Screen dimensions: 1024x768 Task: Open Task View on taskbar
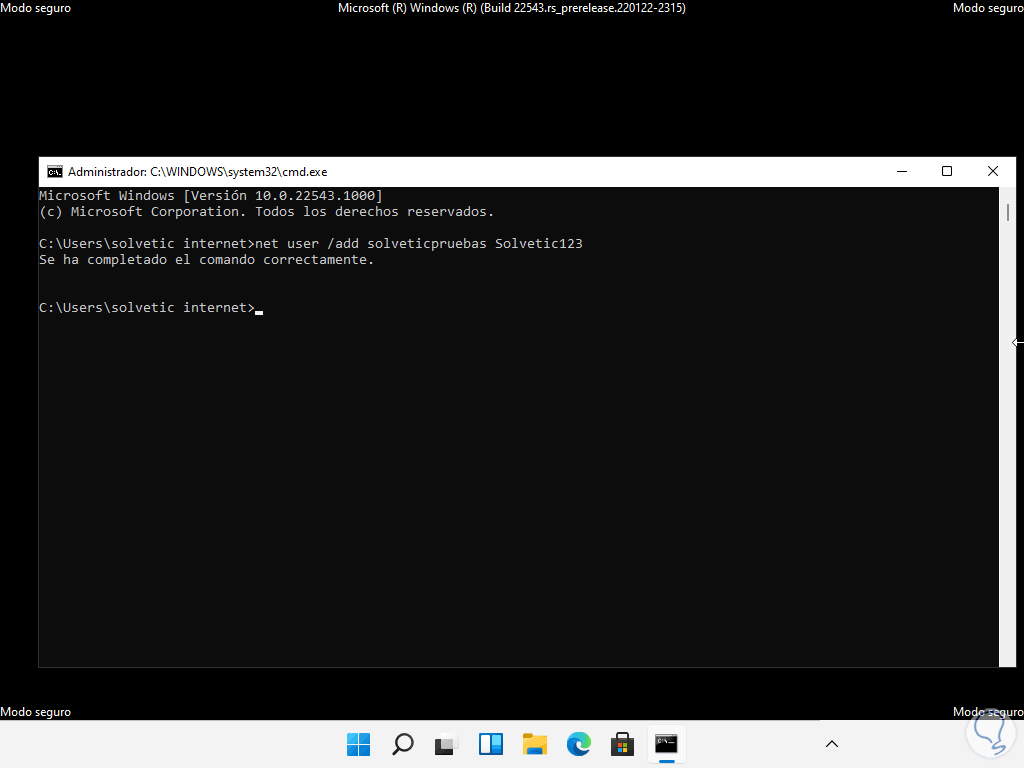446,744
